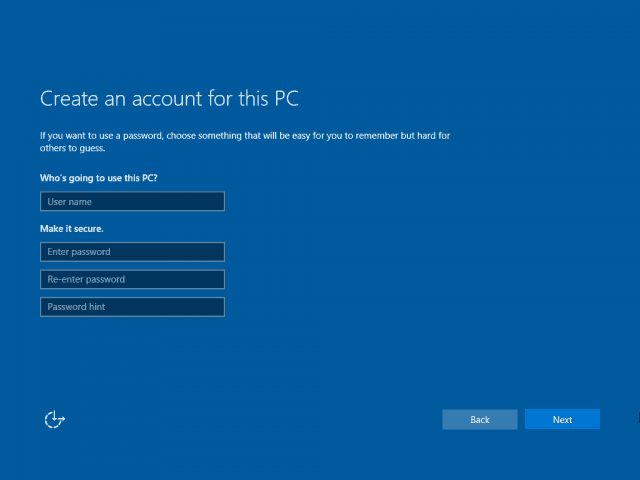Select the Re-enter password field

[132, 279]
